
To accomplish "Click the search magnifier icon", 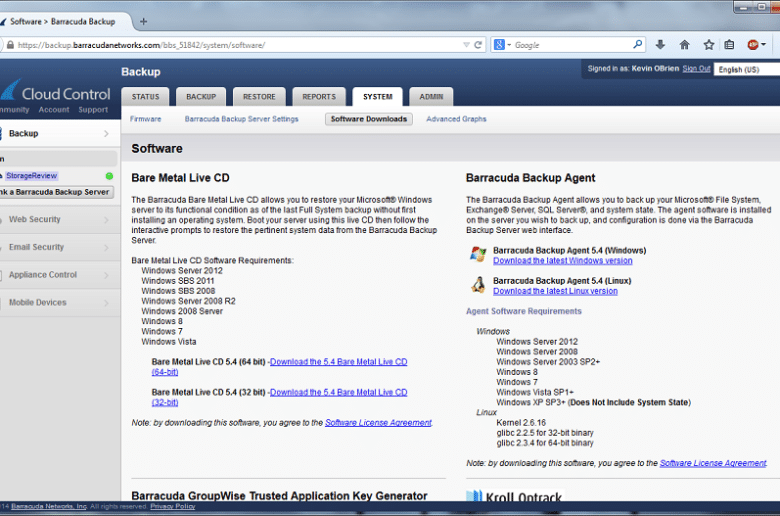I will (637, 44).
